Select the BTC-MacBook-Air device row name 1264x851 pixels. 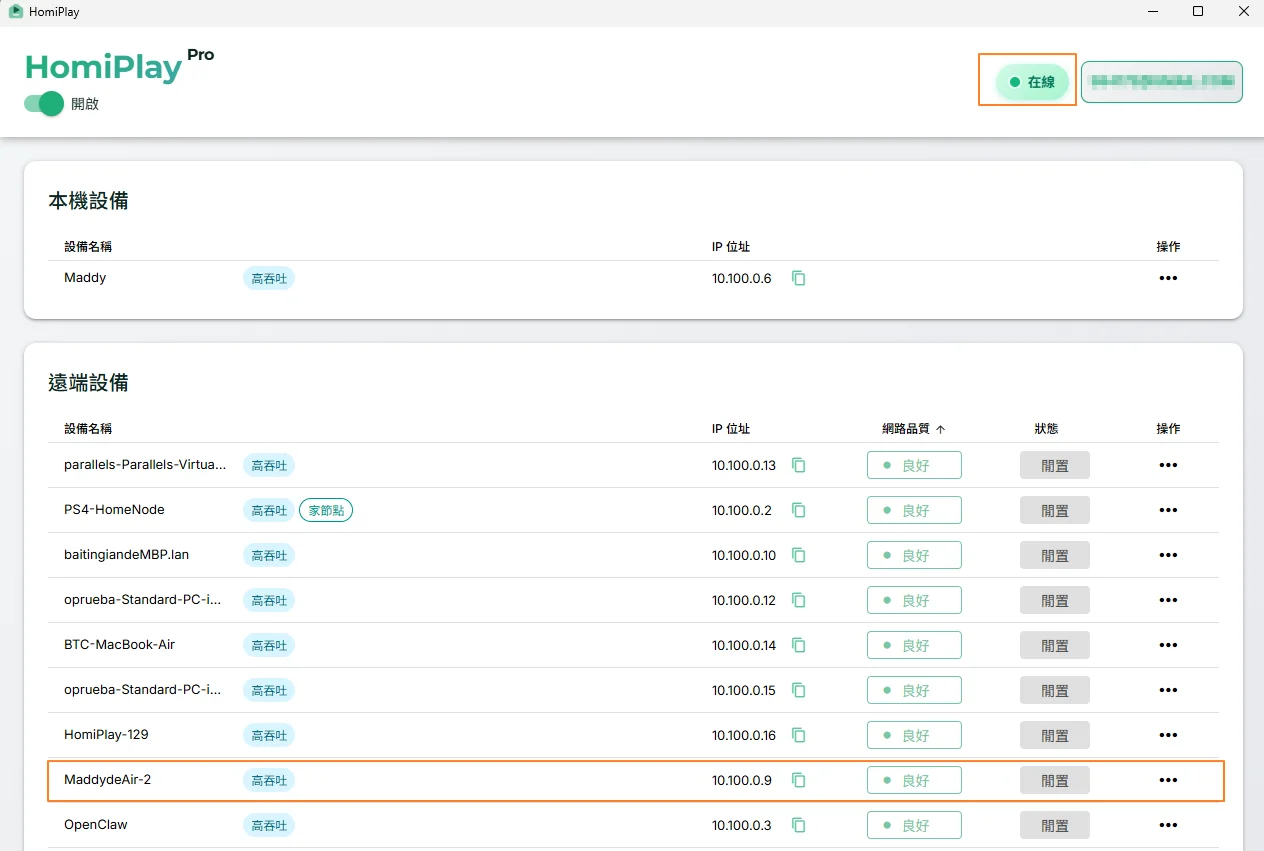[x=119, y=645]
